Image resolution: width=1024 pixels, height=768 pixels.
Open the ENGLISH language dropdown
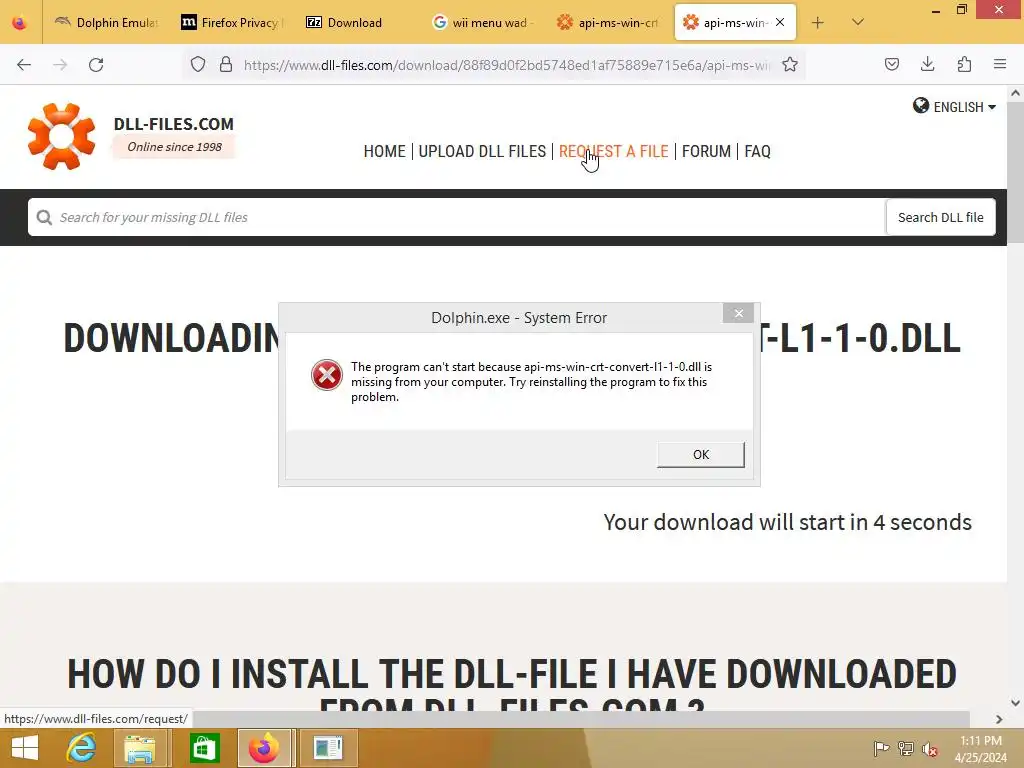click(954, 106)
